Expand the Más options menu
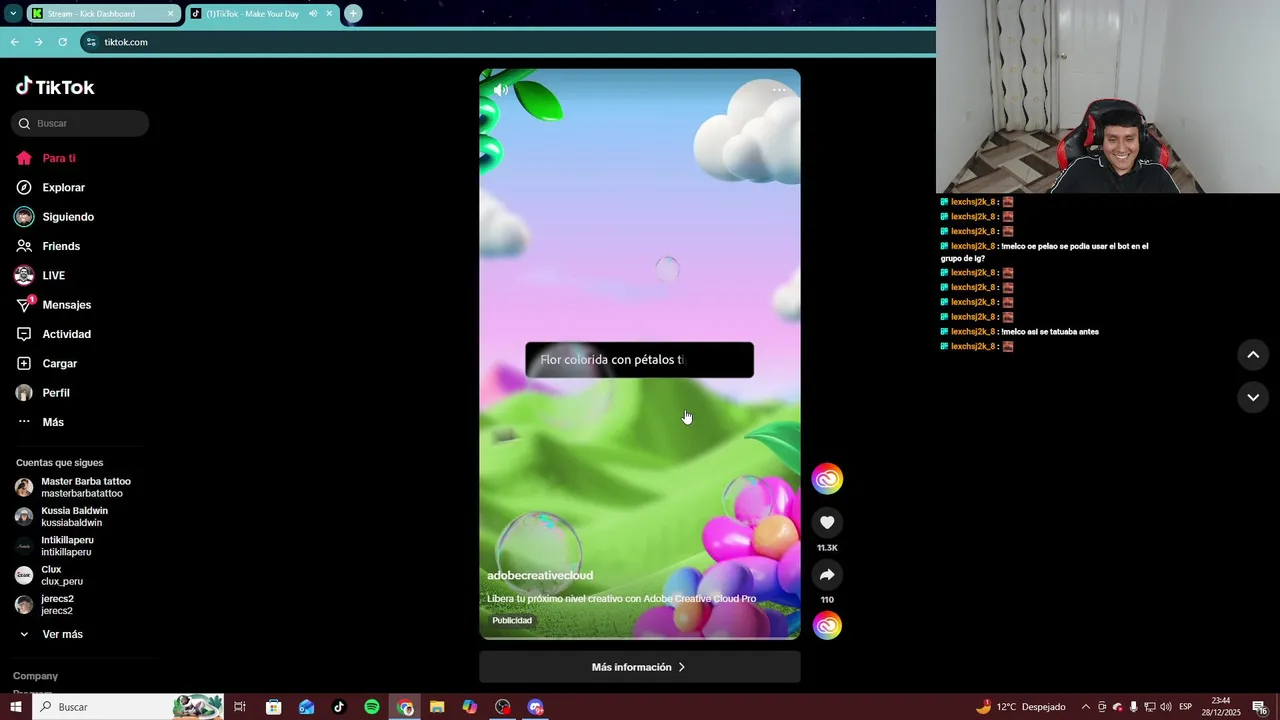Image resolution: width=1280 pixels, height=720 pixels. click(x=40, y=422)
